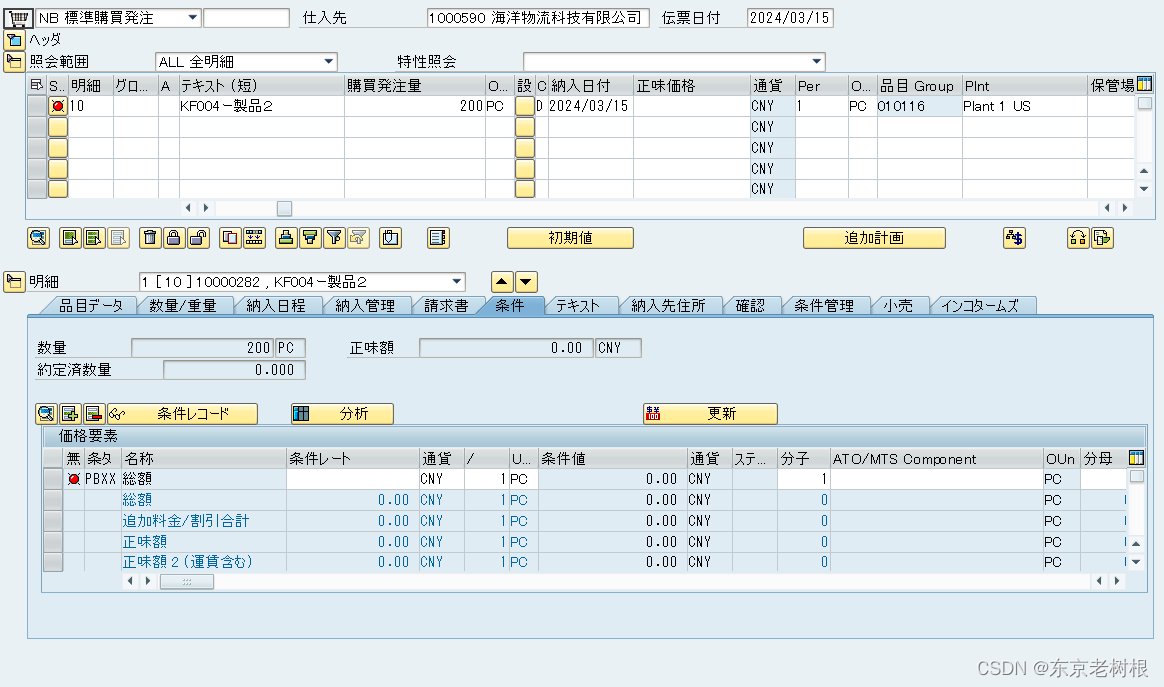Open the 照会範囲 ALL 全明細 dropdown

[330, 61]
